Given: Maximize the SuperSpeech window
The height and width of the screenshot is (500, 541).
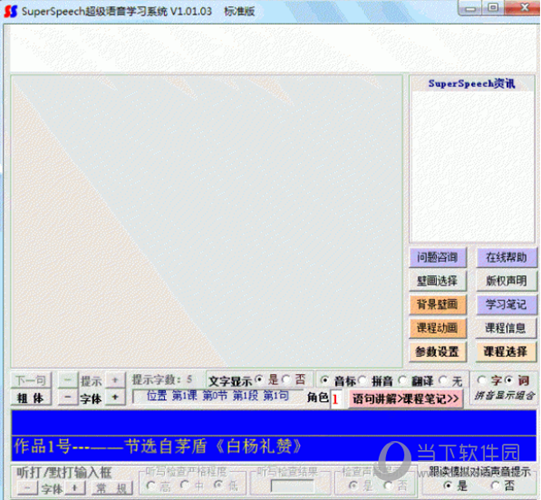Looking at the screenshot, I should pyautogui.click(x=493, y=8).
